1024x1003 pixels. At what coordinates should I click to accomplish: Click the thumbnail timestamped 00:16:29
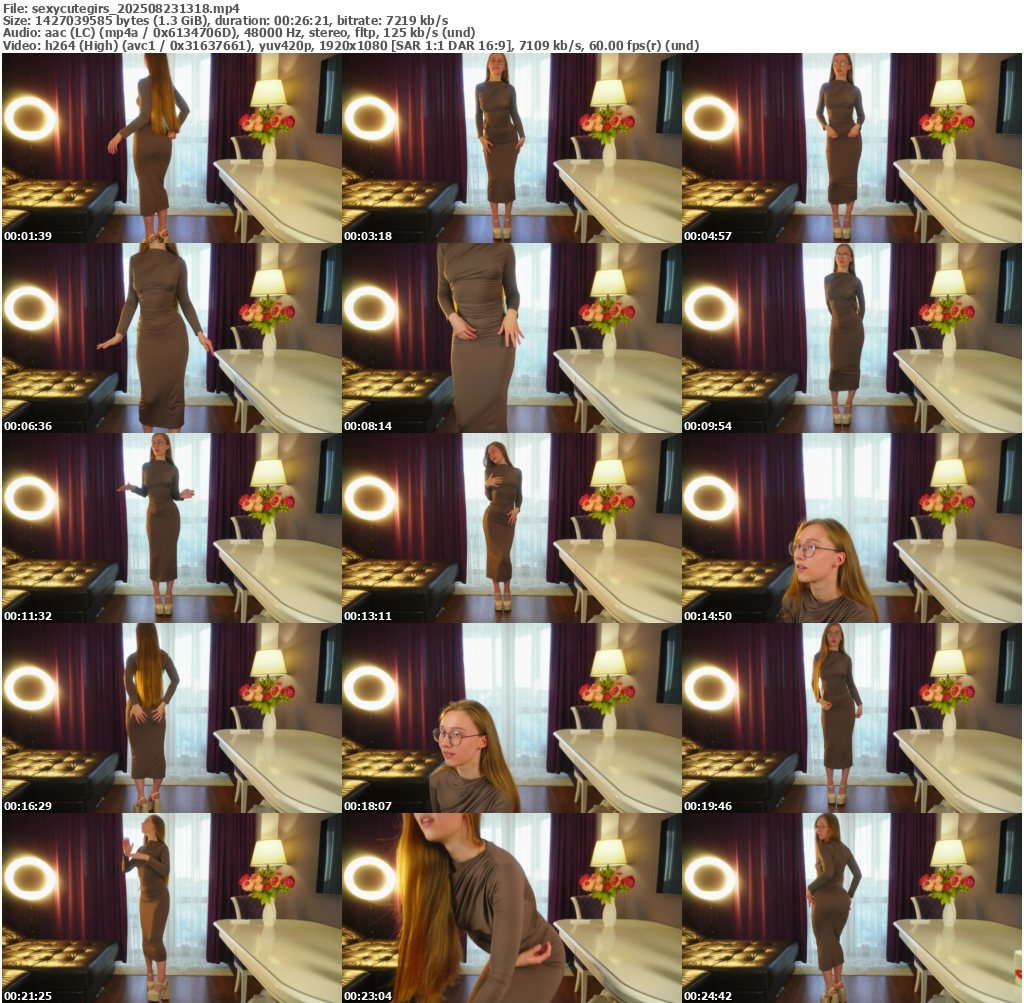[172, 718]
